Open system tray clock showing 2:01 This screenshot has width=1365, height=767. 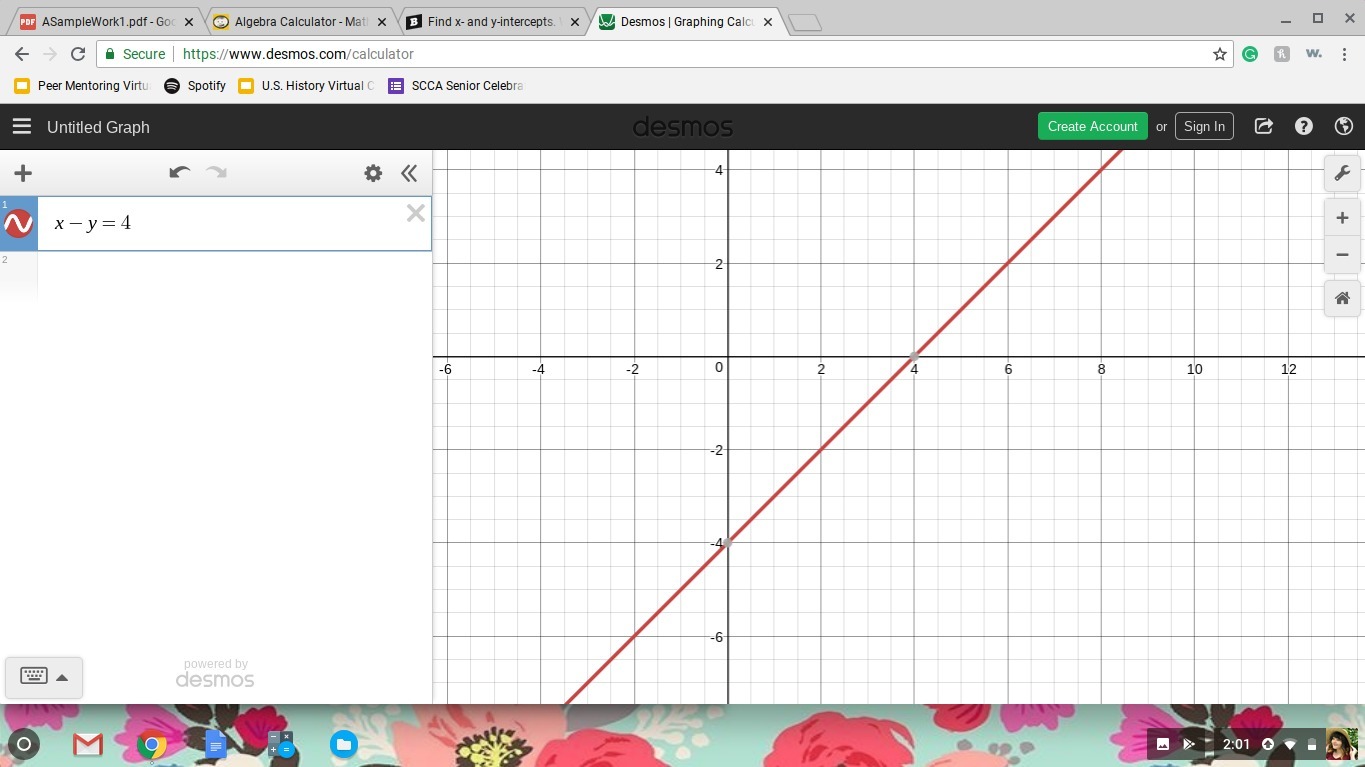[1236, 744]
